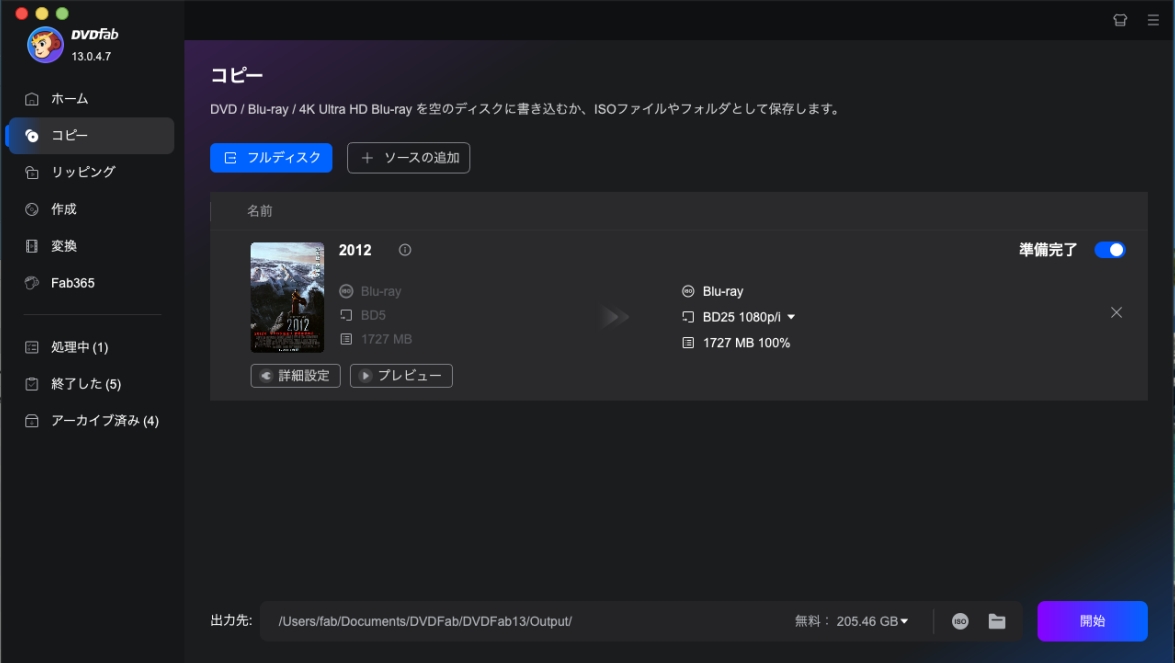
Task: Click the output Blu-ray disc icon
Action: pyautogui.click(x=688, y=291)
